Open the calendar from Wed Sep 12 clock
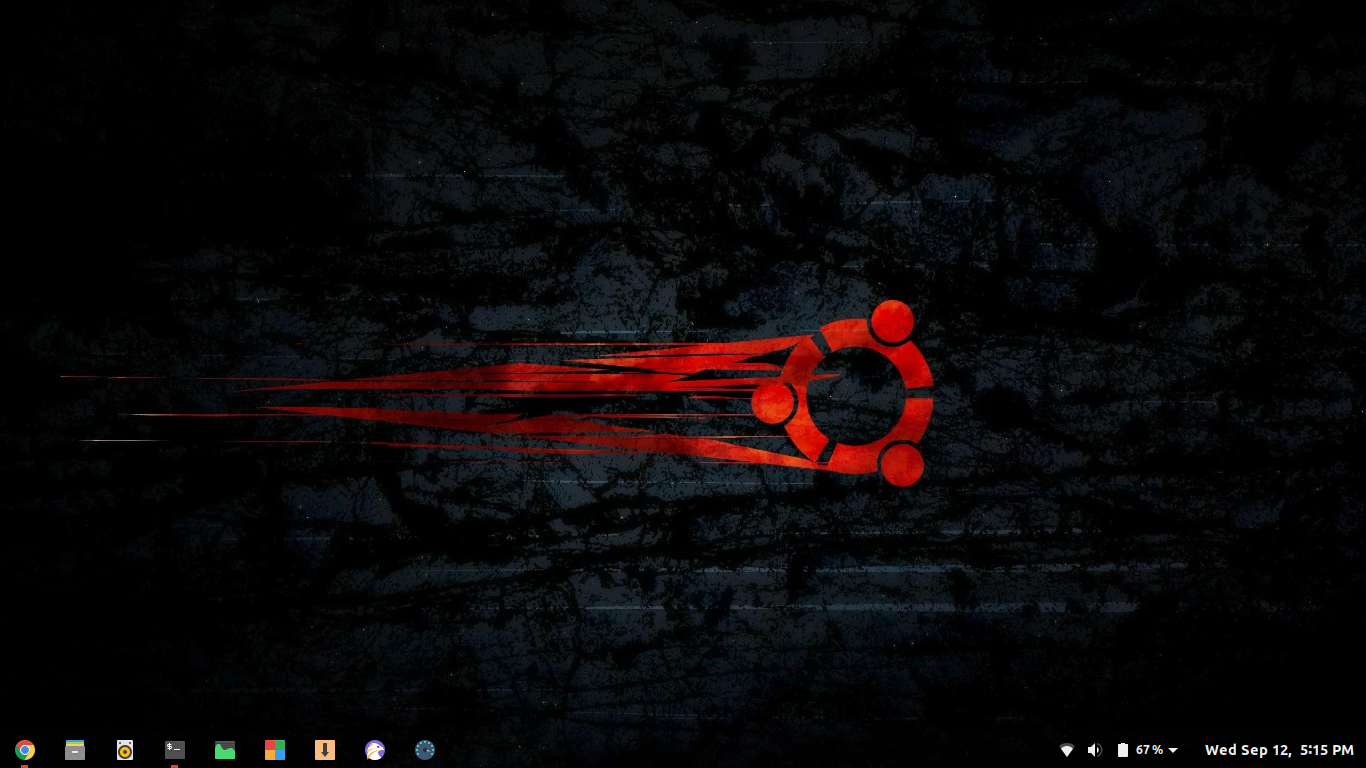The width and height of the screenshot is (1366, 768). pos(1279,750)
